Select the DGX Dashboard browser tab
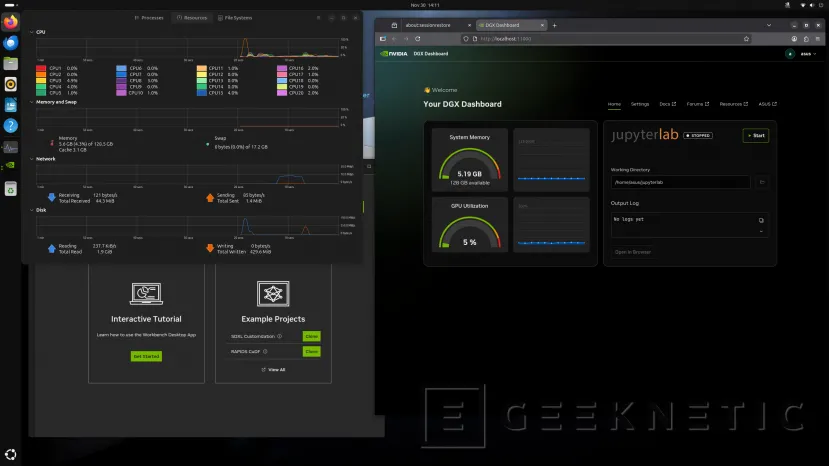829x466 pixels. pos(512,25)
